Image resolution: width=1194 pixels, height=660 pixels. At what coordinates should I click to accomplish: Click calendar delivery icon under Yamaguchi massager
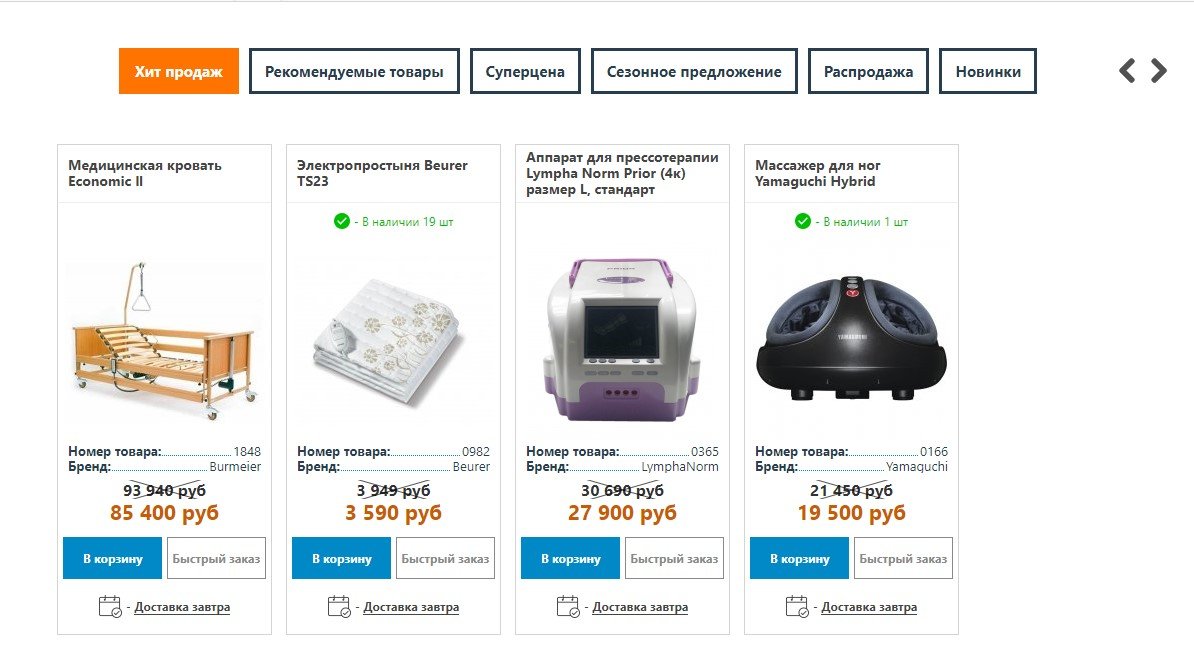pos(797,606)
